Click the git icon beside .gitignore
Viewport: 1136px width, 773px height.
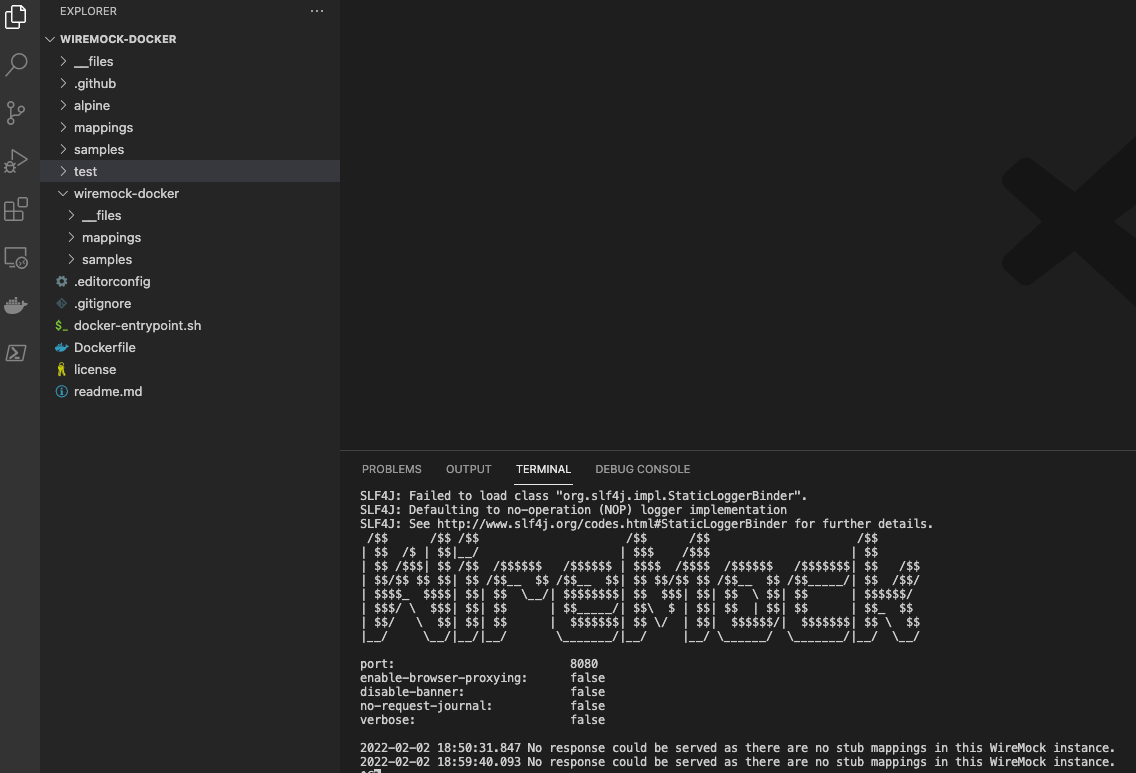(62, 303)
